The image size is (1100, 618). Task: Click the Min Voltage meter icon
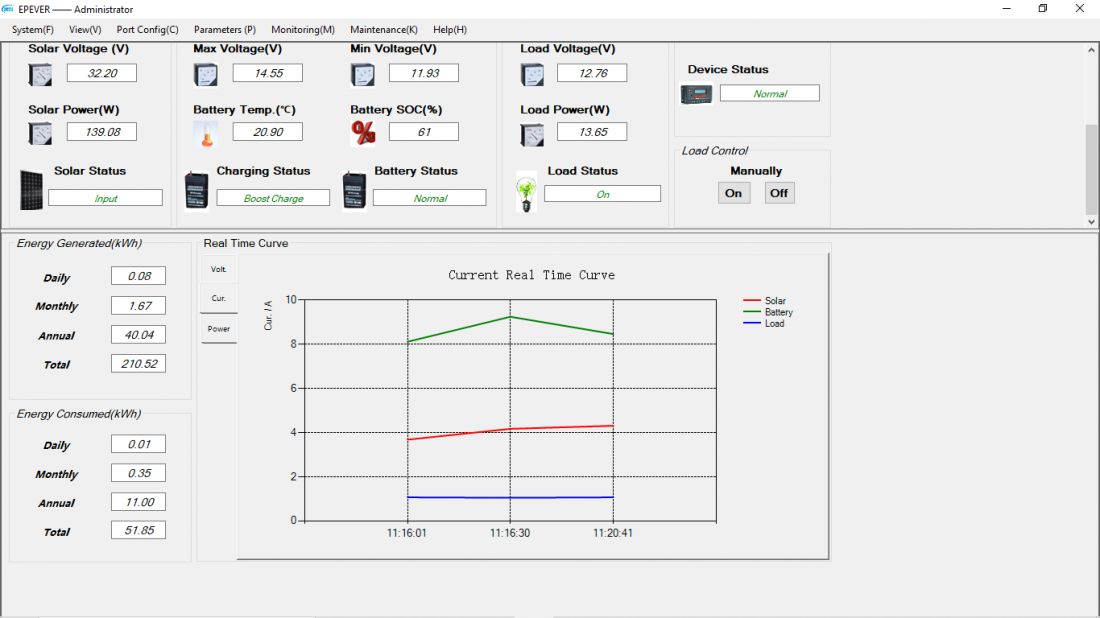[363, 74]
